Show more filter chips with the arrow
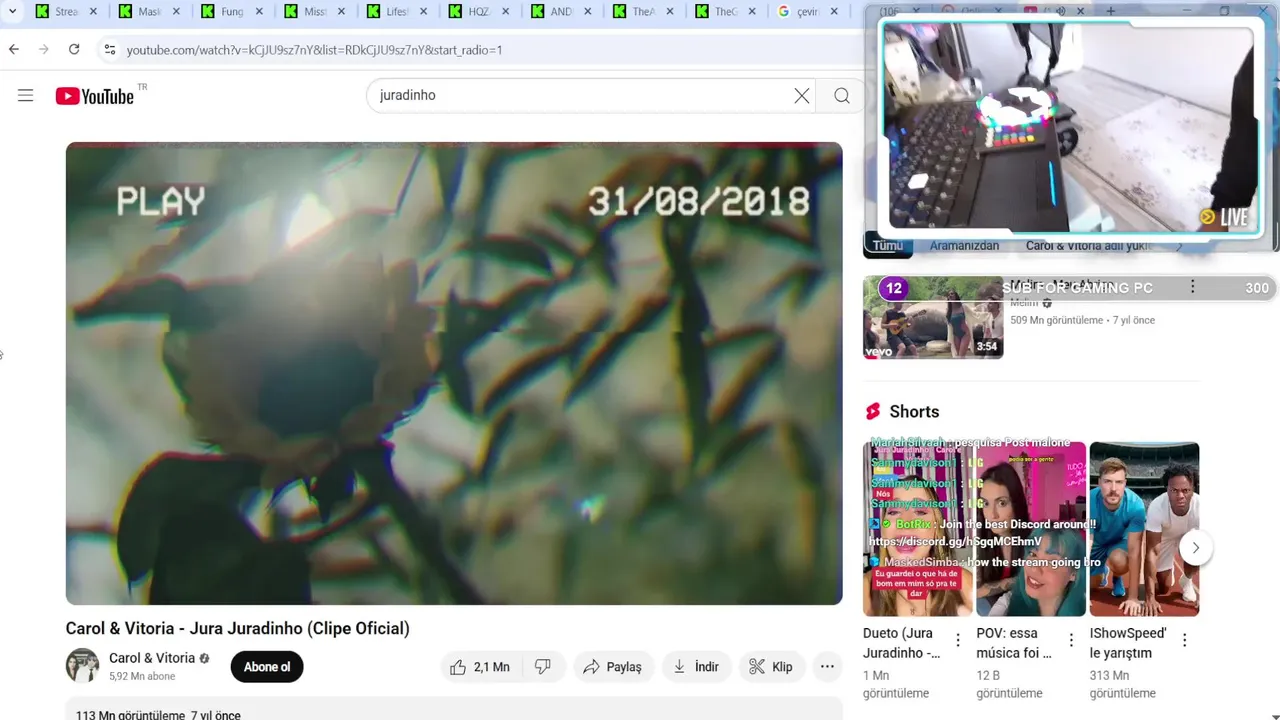The image size is (1280, 720). tap(1180, 246)
